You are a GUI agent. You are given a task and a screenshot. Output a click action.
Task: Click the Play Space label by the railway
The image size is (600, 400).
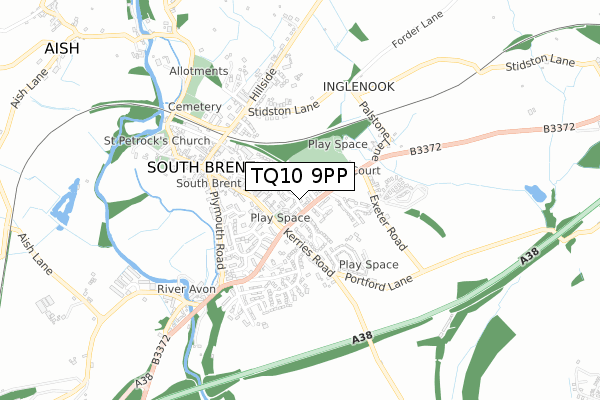tap(338, 144)
